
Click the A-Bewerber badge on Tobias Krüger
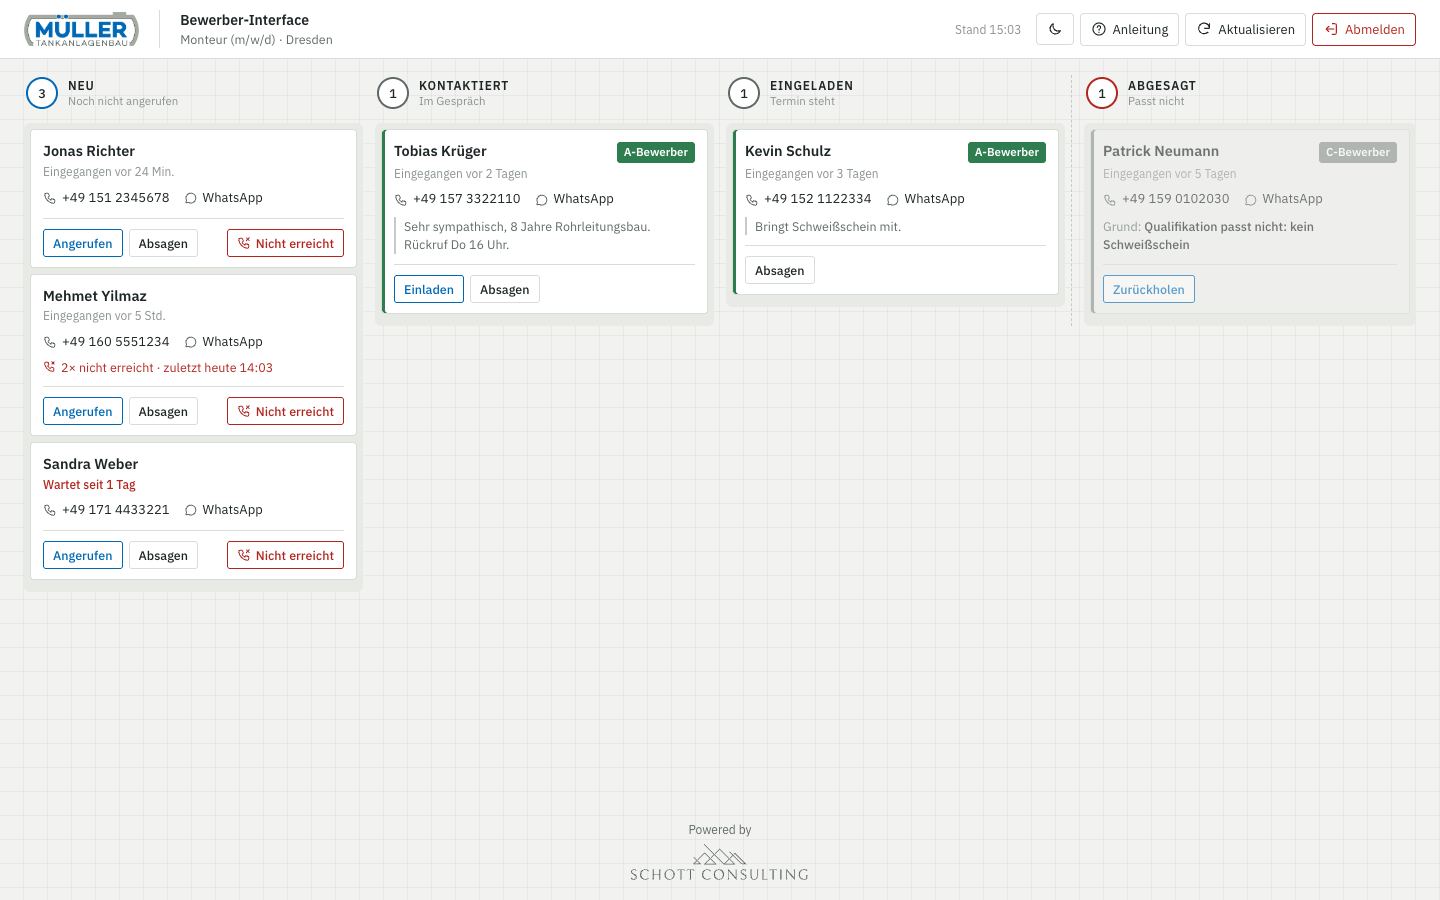click(x=656, y=152)
